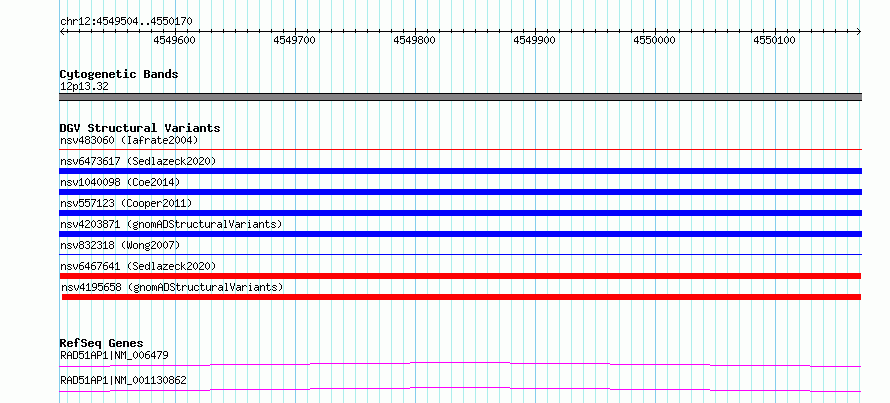Viewport: 890px width, 403px height.
Task: Click the 12p13.32 band label
Action: point(84,87)
